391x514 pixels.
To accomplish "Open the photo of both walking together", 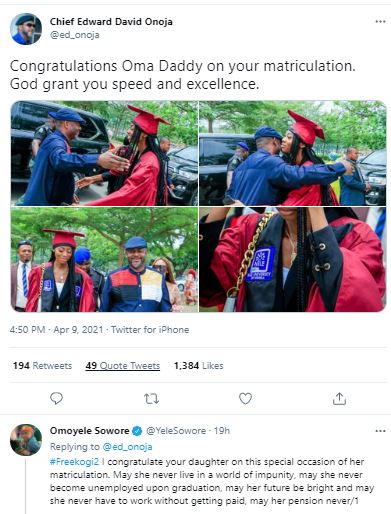I will click(104, 259).
